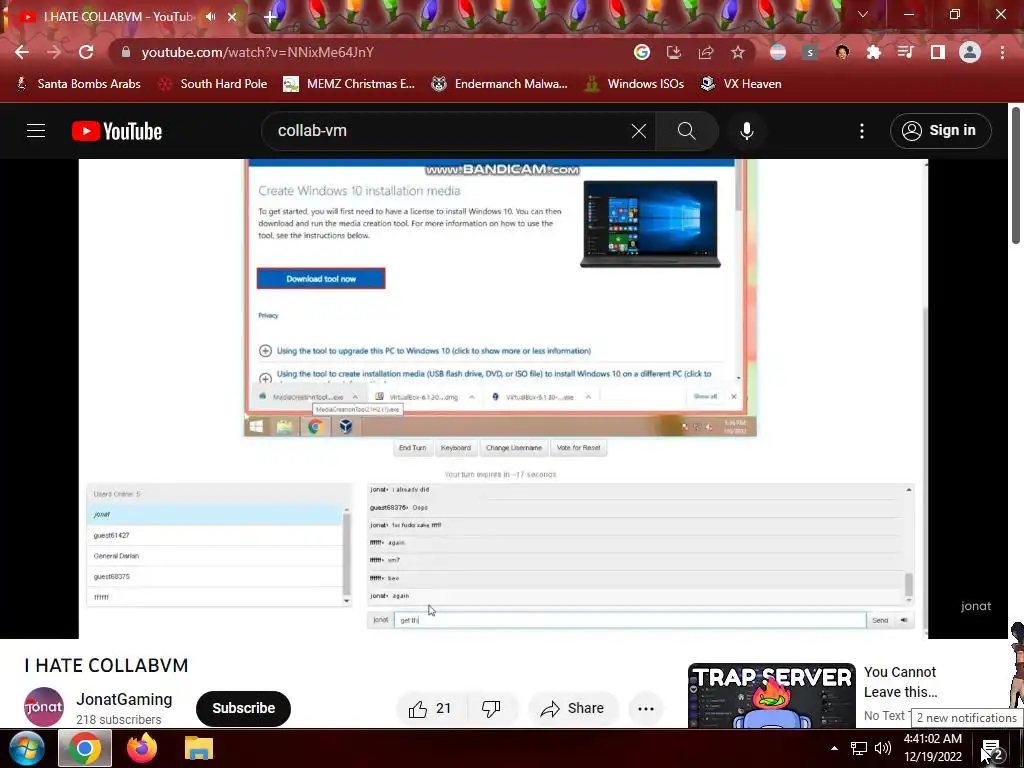Open VX Heaven bookmark

[741, 84]
